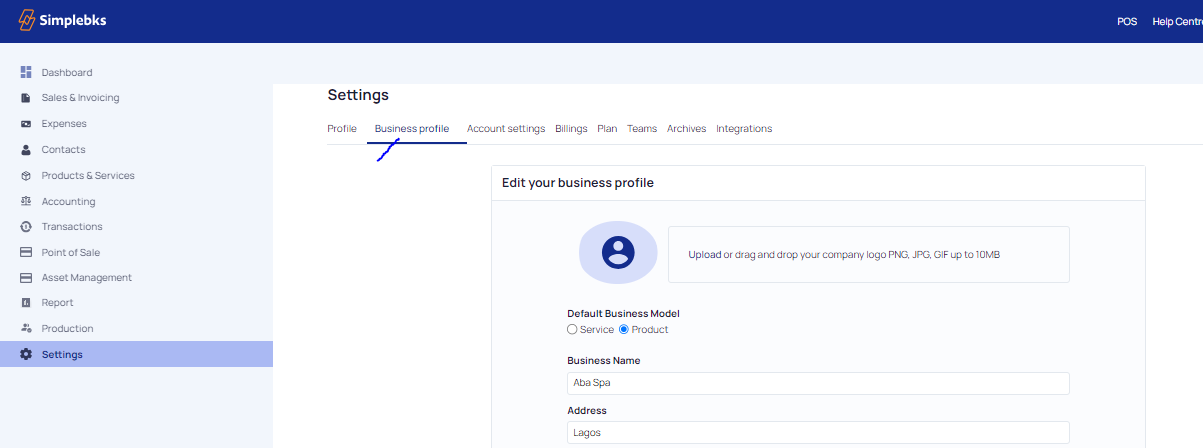Screen dimensions: 1203x448
Task: Focus the Address field containing Lagos
Action: tap(817, 433)
